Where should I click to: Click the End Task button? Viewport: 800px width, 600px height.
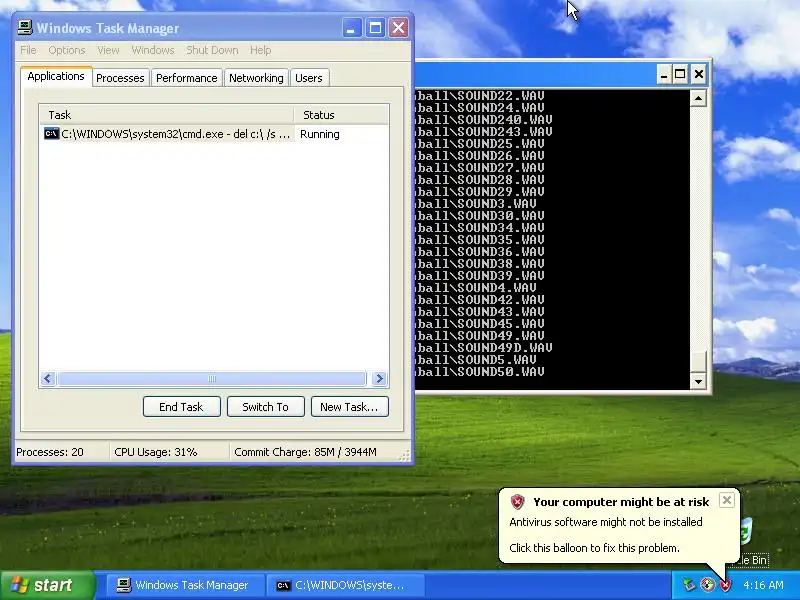point(182,407)
